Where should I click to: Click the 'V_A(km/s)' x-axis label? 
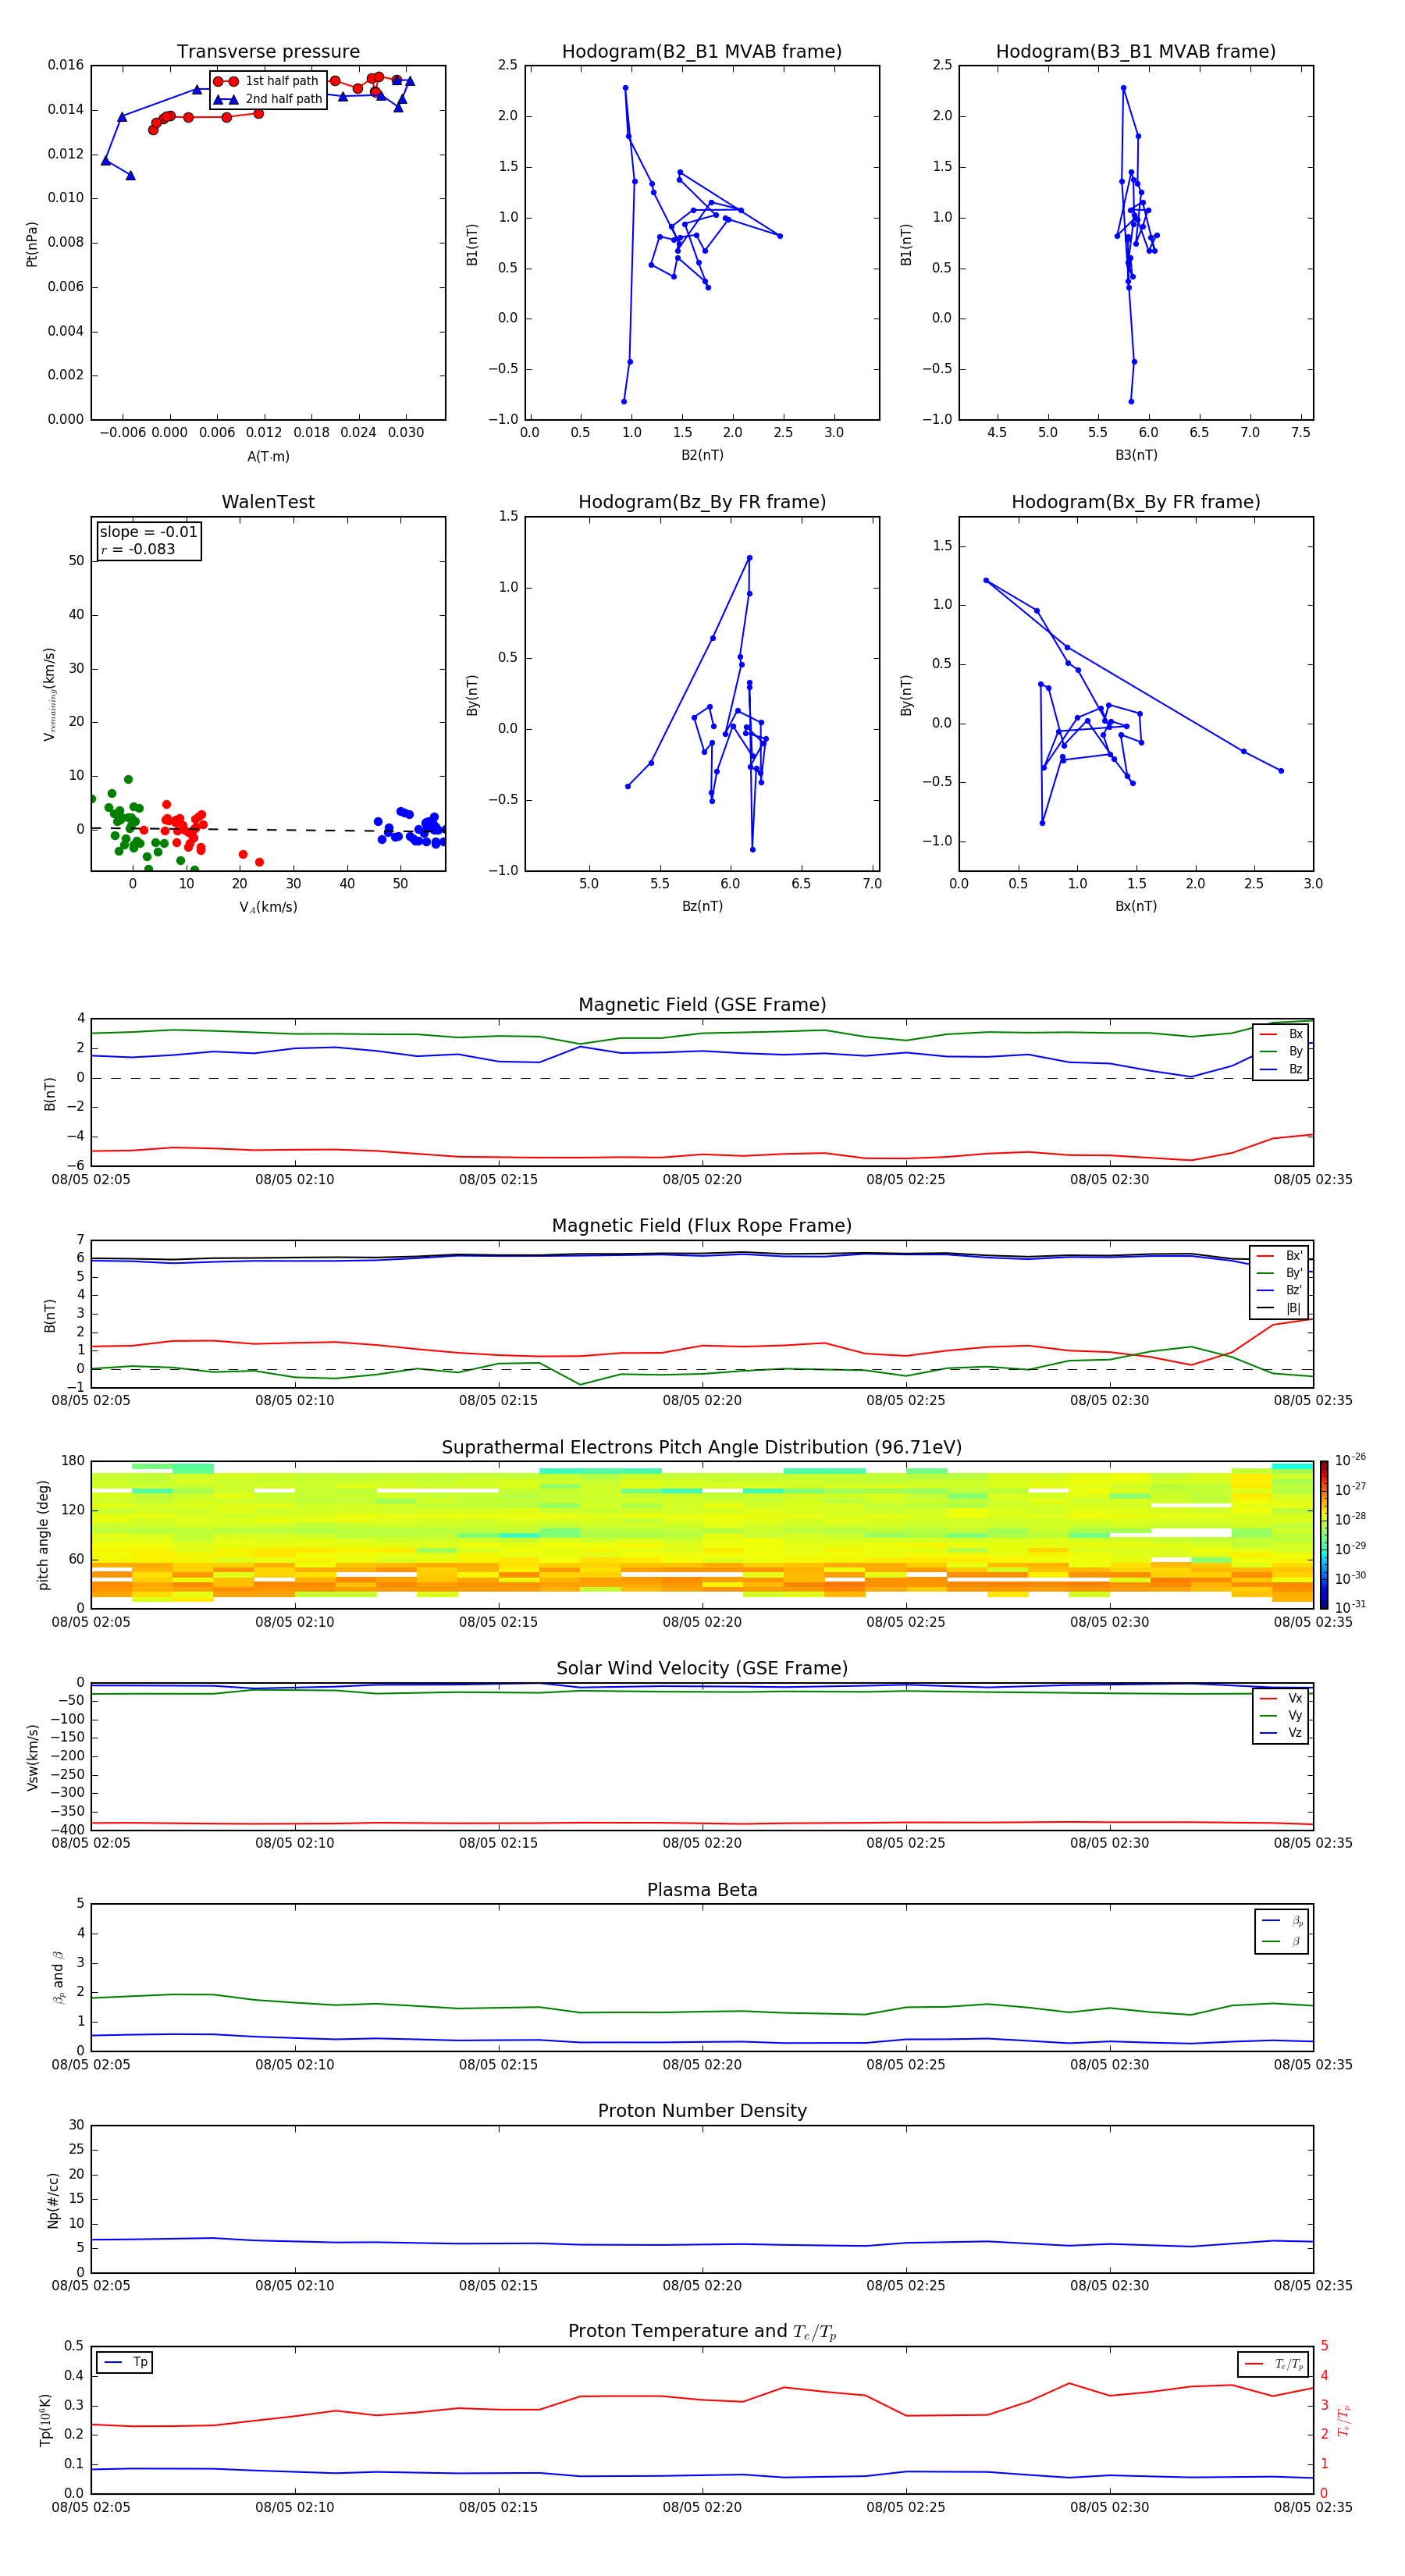268,907
